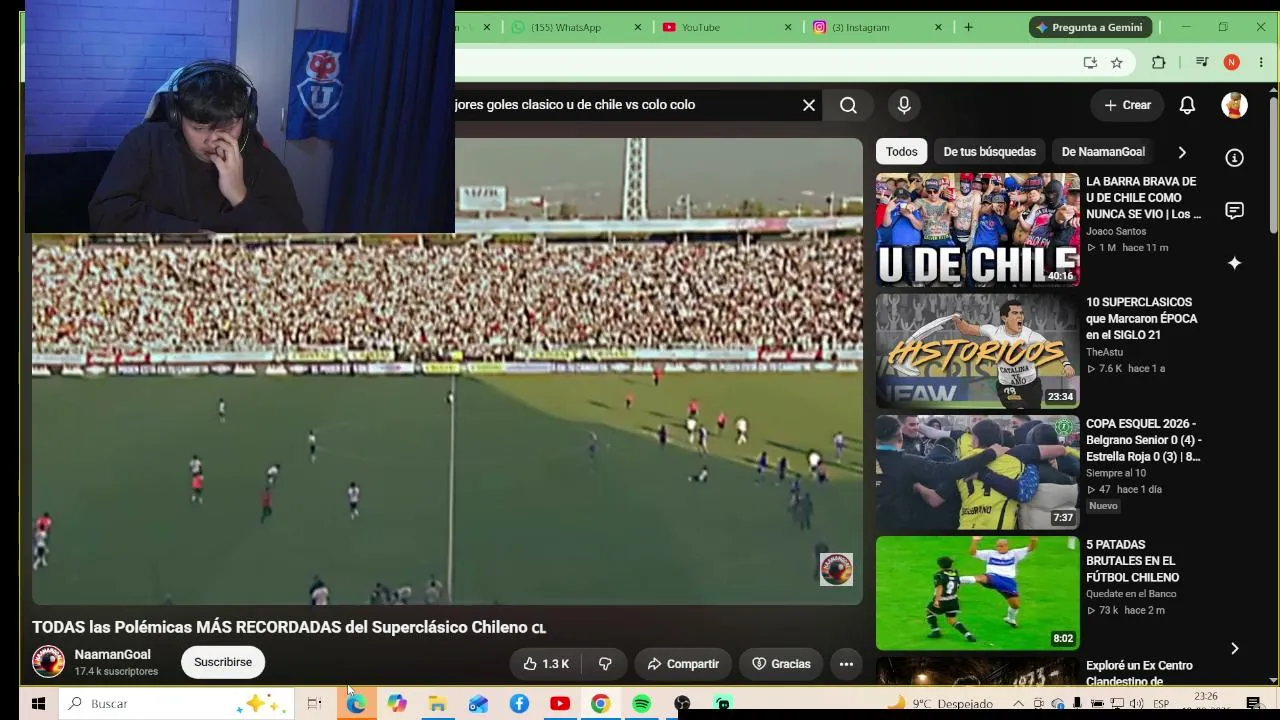Click the title 10 SUPERCLASICOS que Marcaron ÉPOCA
The width and height of the screenshot is (1280, 720).
[x=1142, y=318]
